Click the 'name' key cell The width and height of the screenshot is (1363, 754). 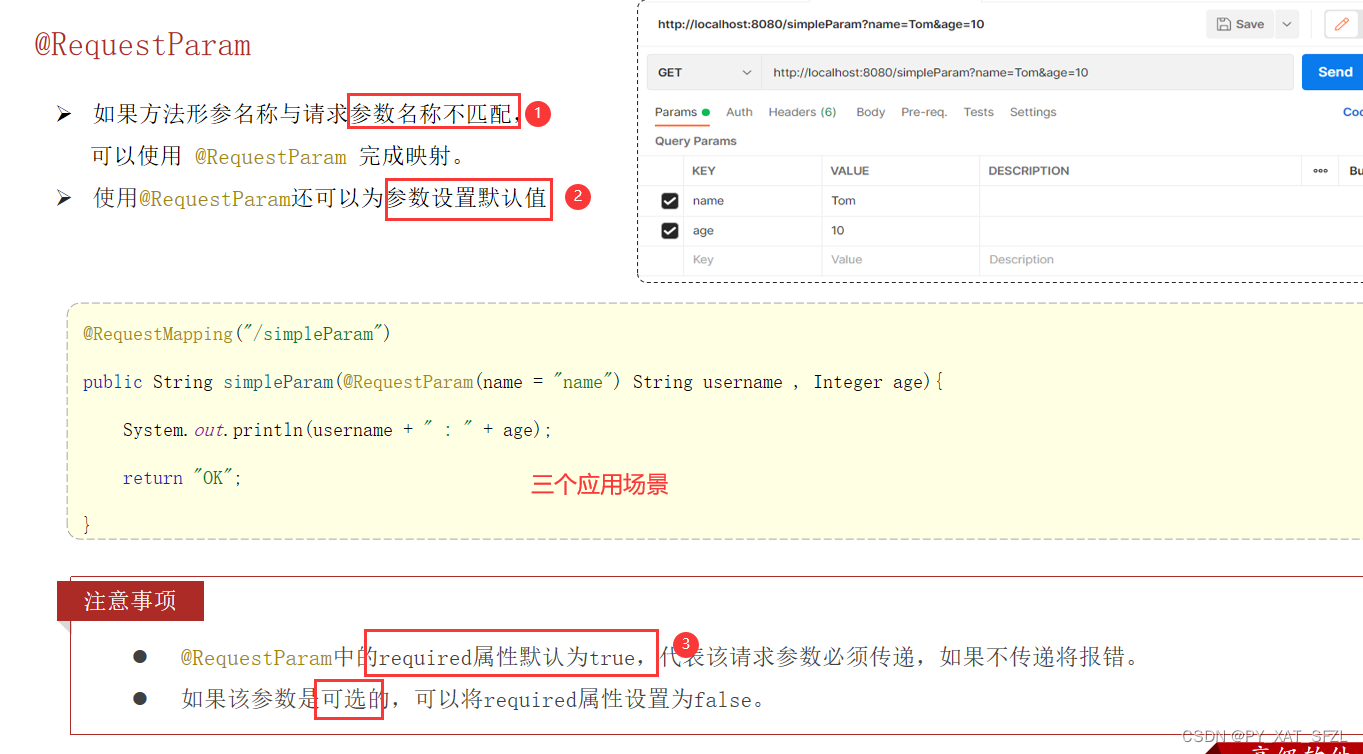[751, 201]
